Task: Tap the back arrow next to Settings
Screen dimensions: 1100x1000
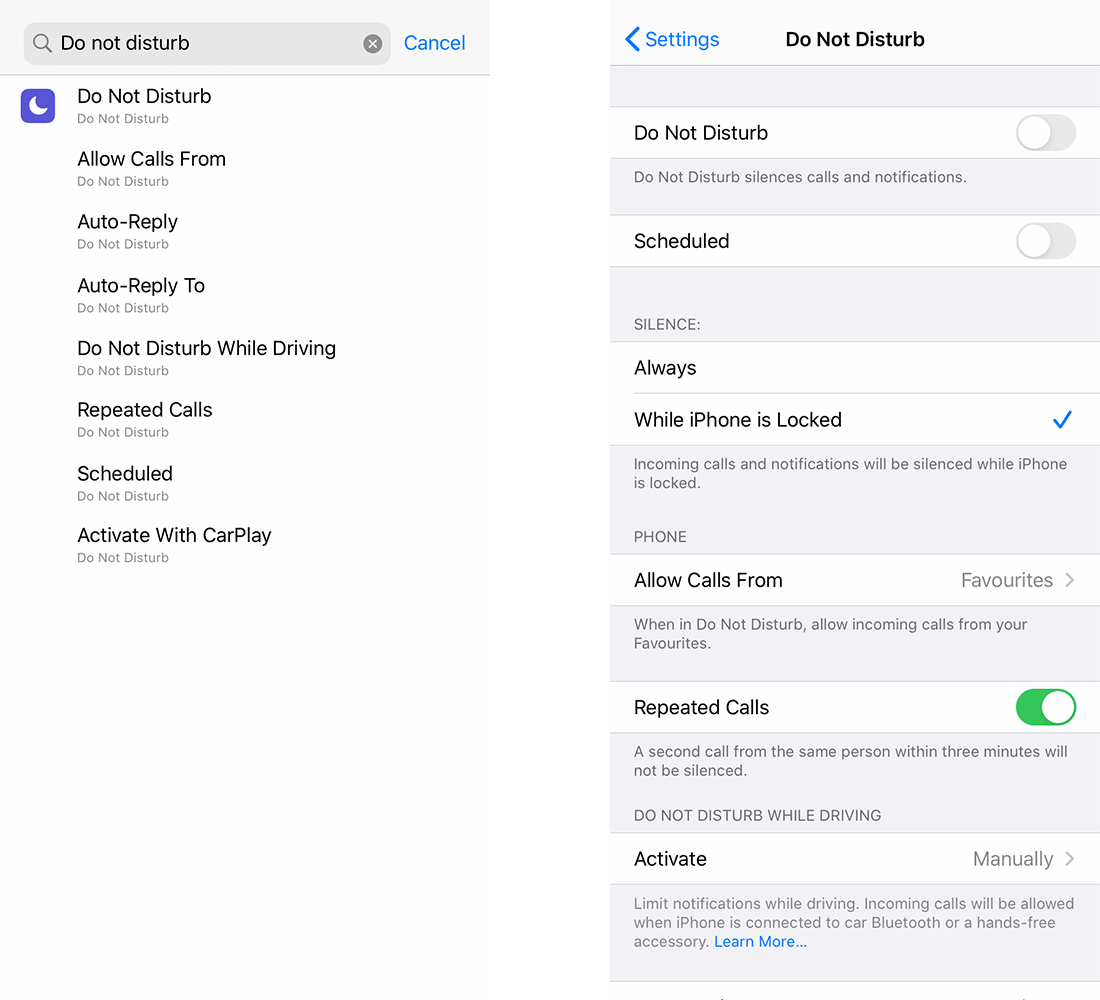Action: [x=632, y=39]
